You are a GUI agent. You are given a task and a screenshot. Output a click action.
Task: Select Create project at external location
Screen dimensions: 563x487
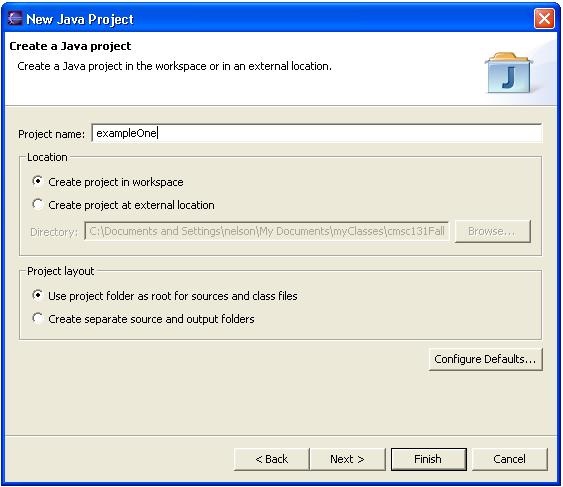coord(123,205)
